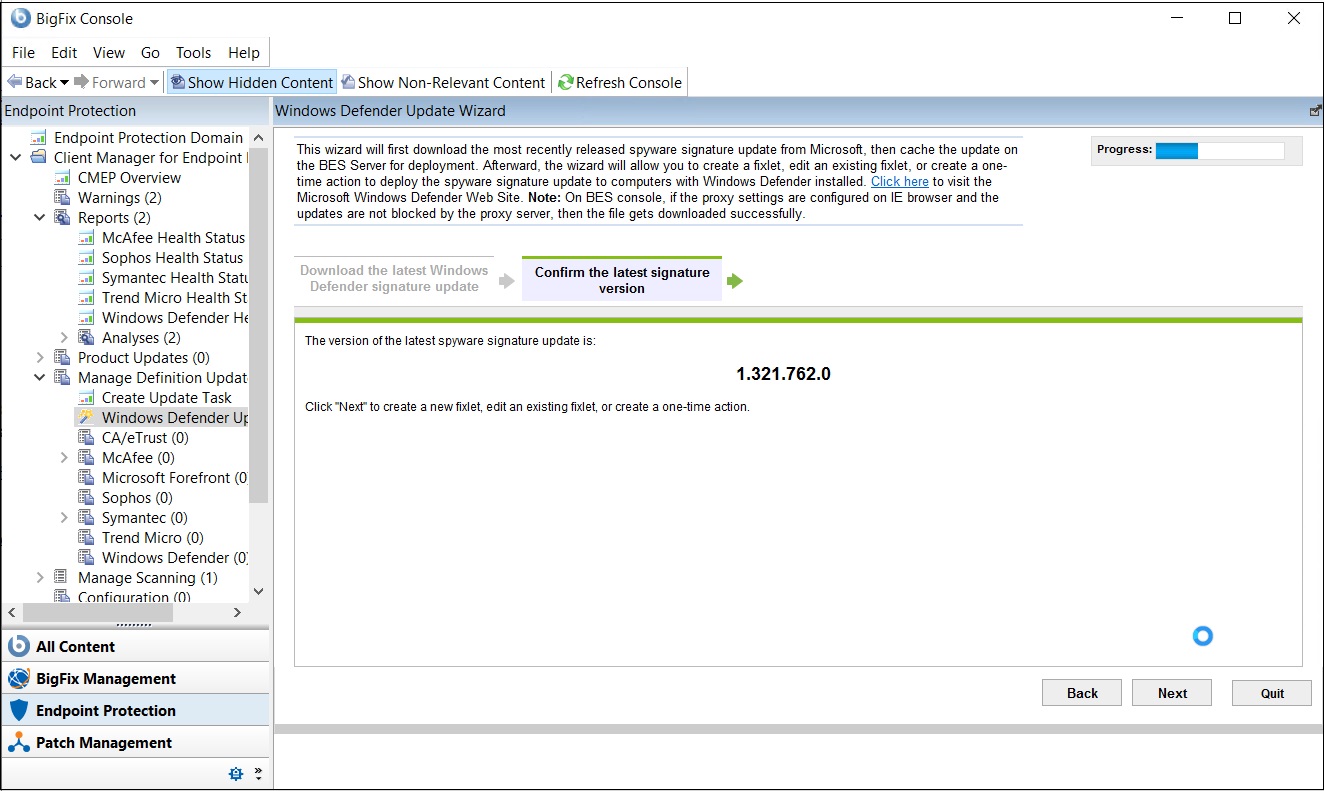Switch to Patch Management domain
Screen dimensions: 1325x791
[135, 742]
